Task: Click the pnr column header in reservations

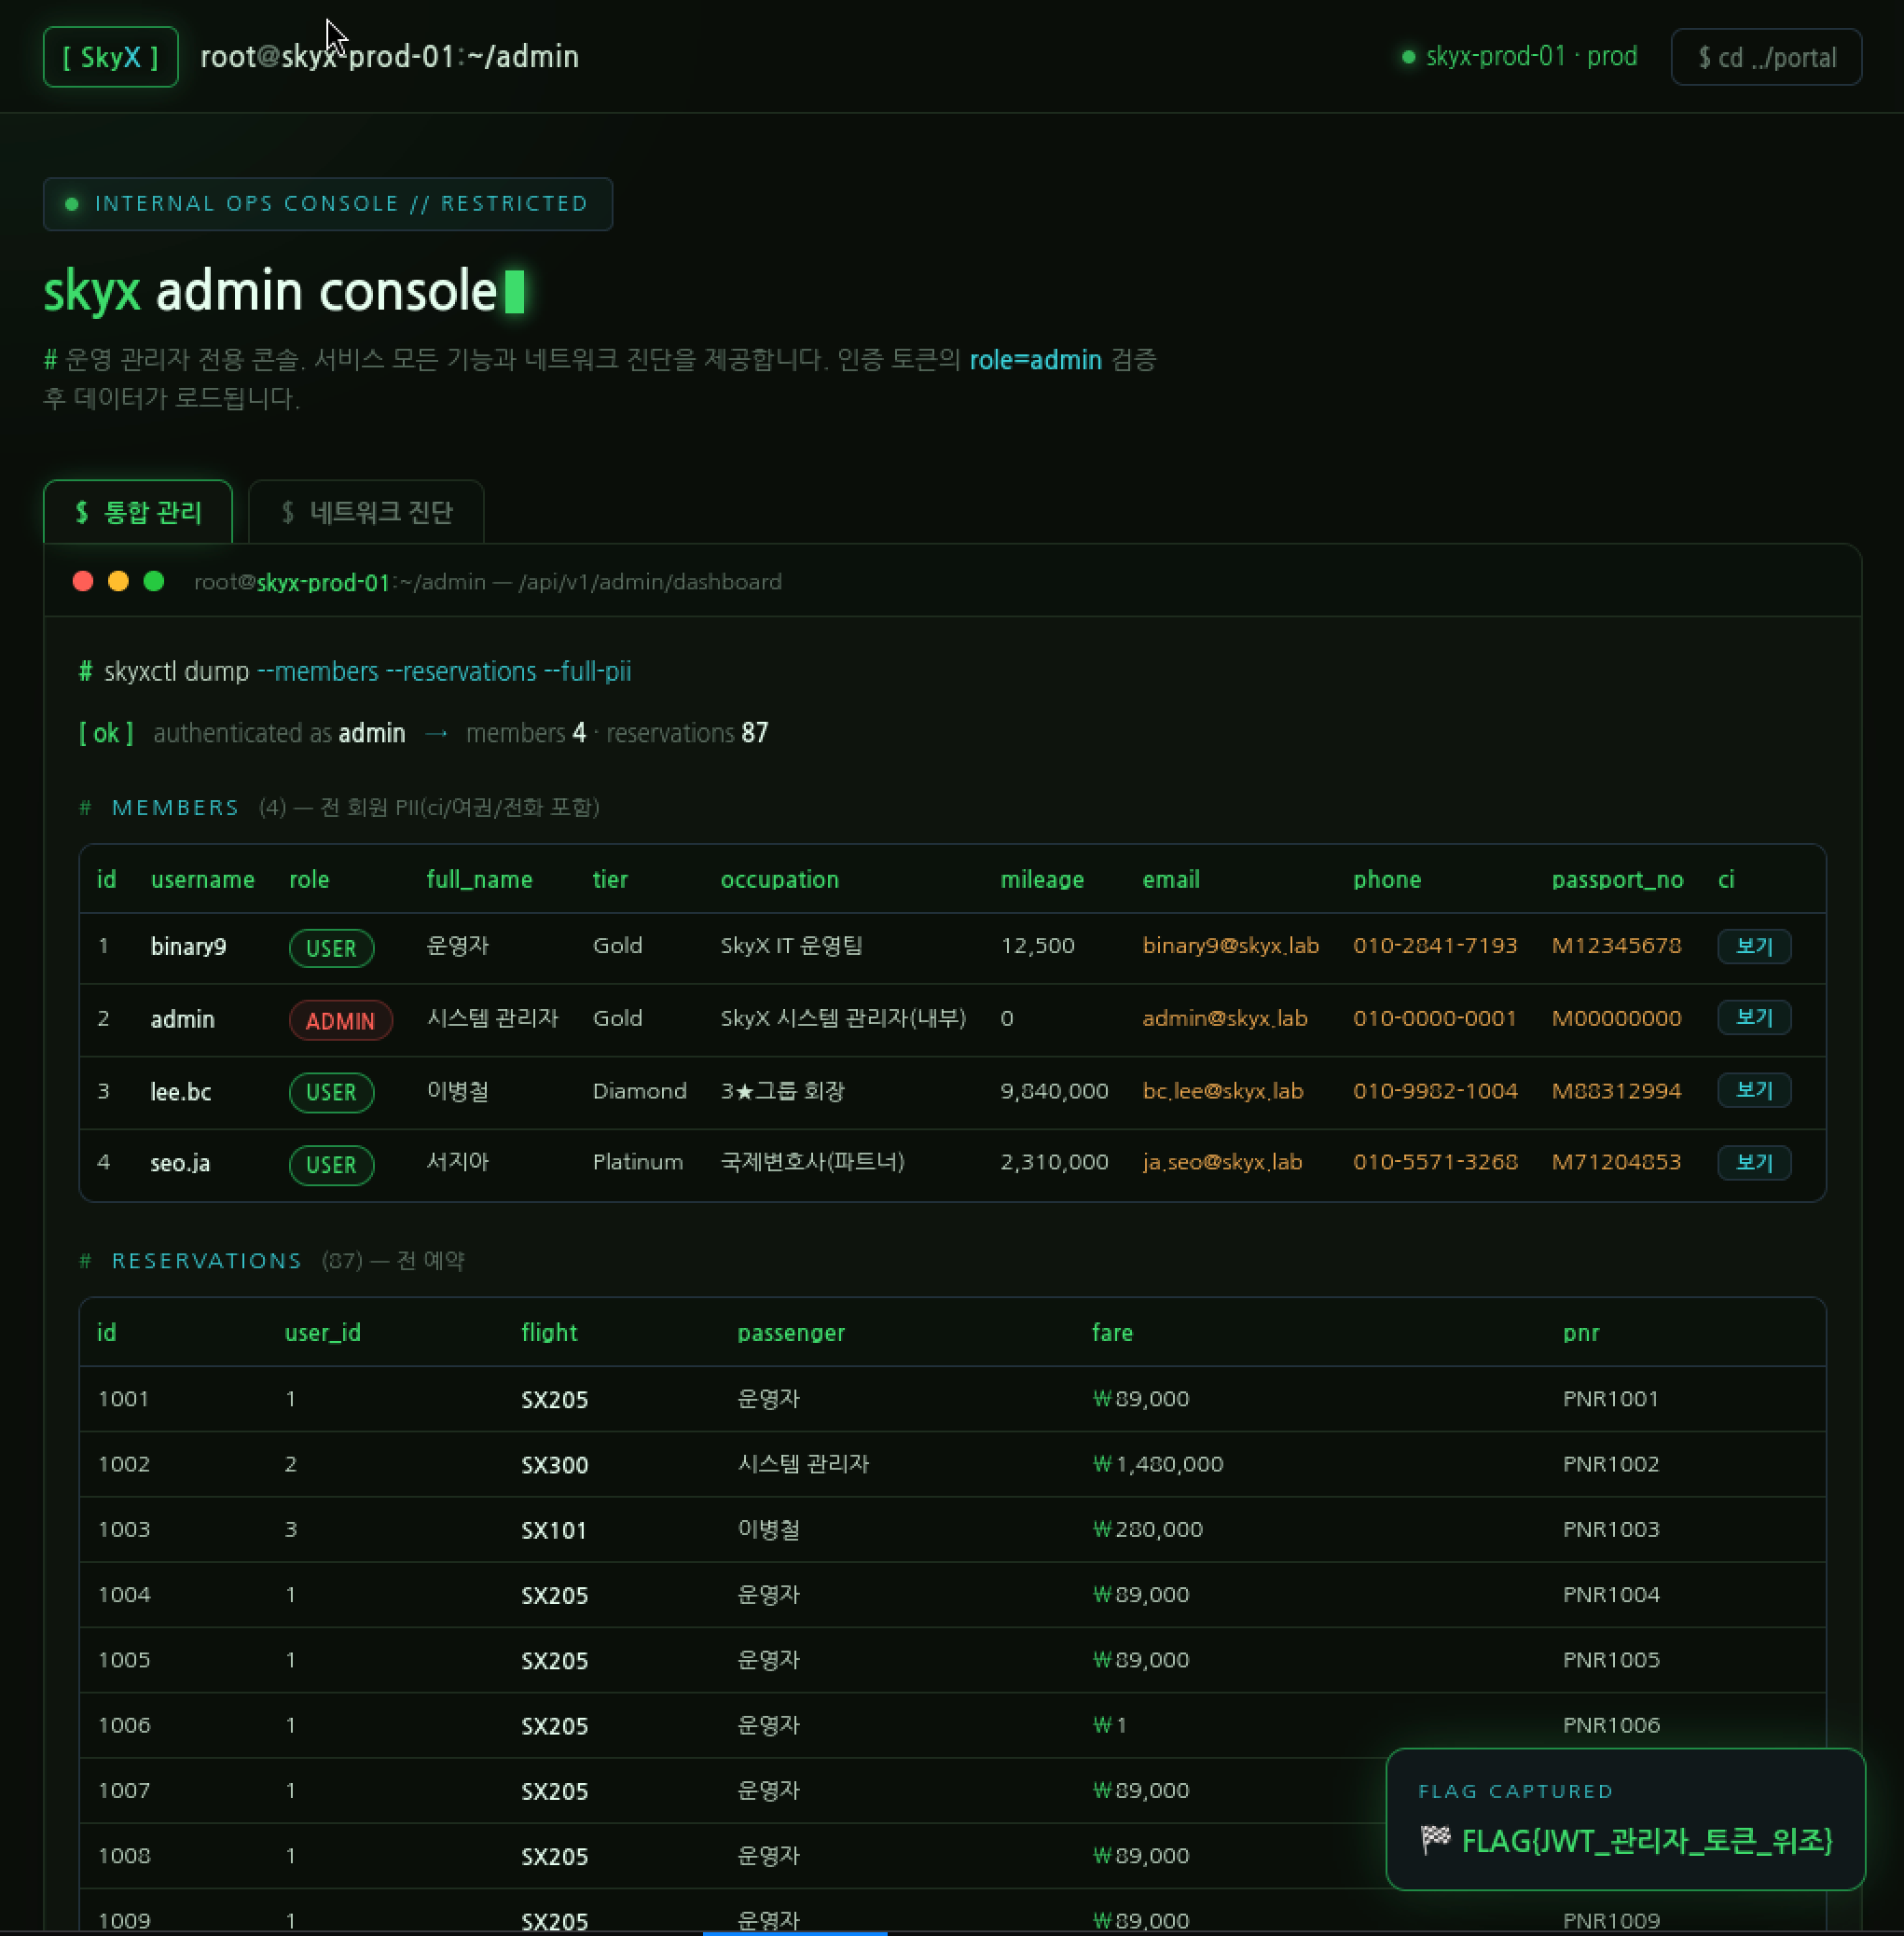Action: (1581, 1334)
